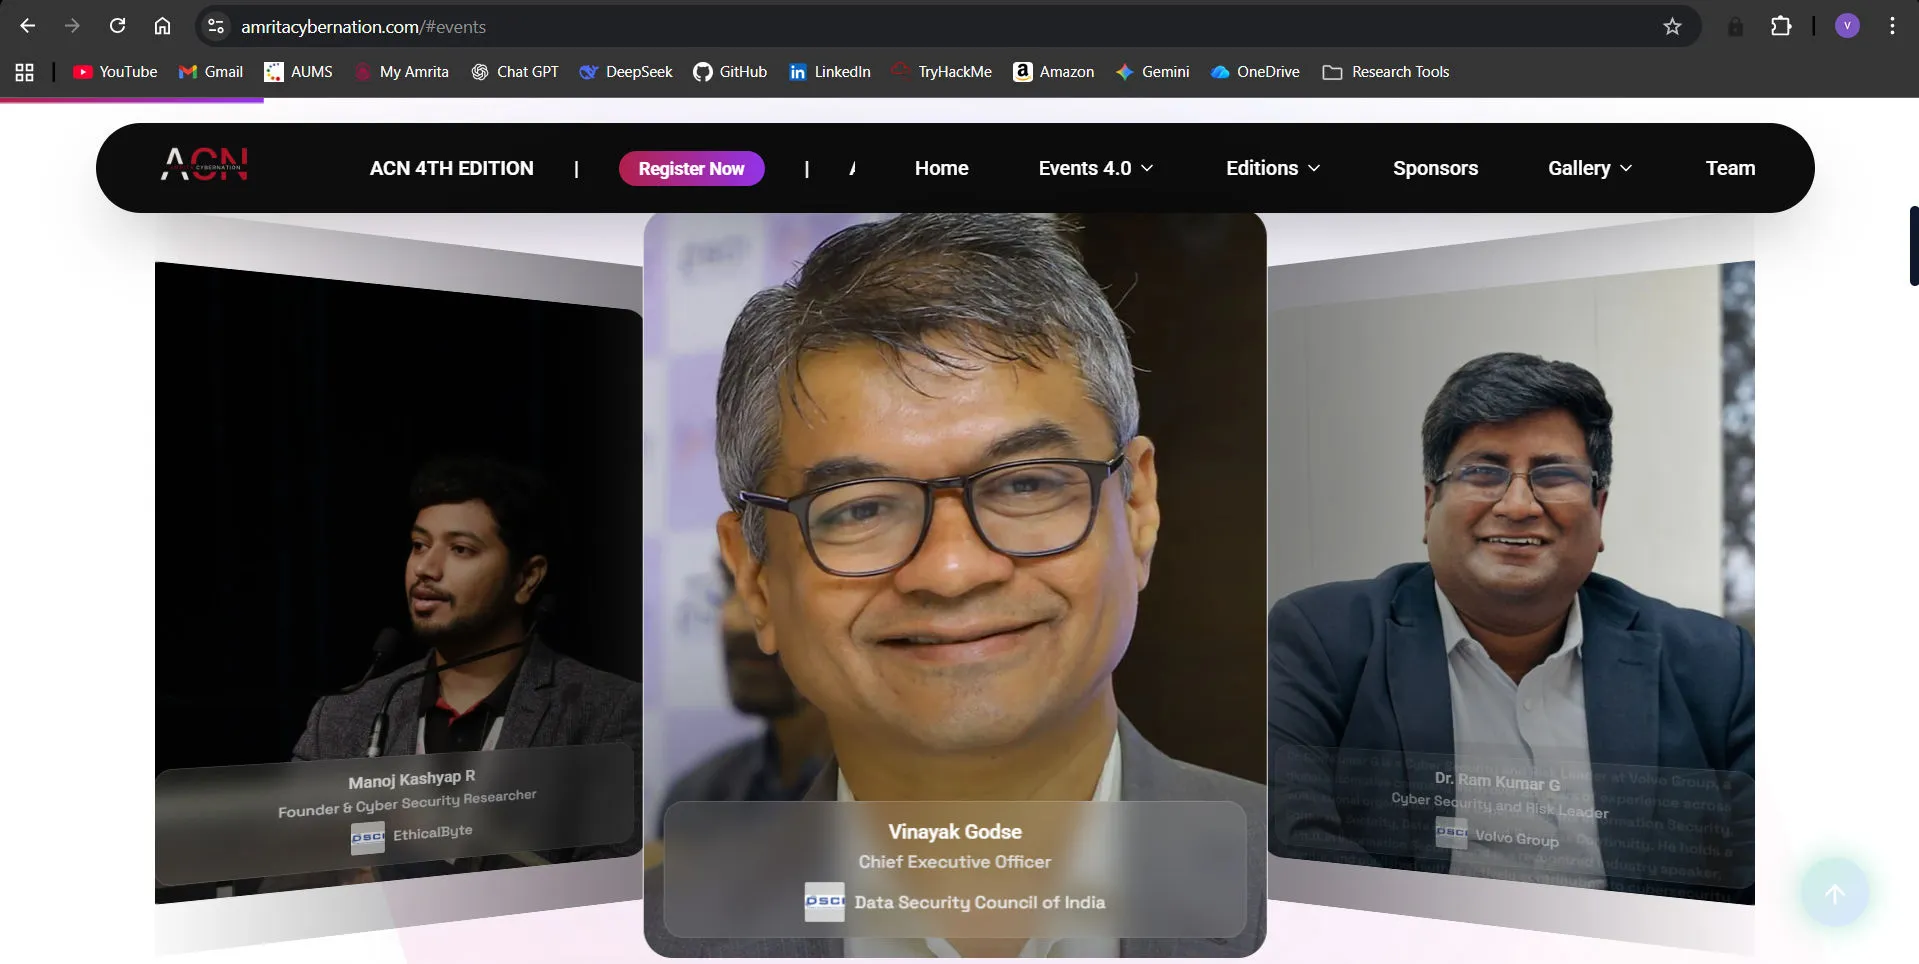Expand the Editions dropdown menu
Image resolution: width=1919 pixels, height=964 pixels.
point(1273,168)
